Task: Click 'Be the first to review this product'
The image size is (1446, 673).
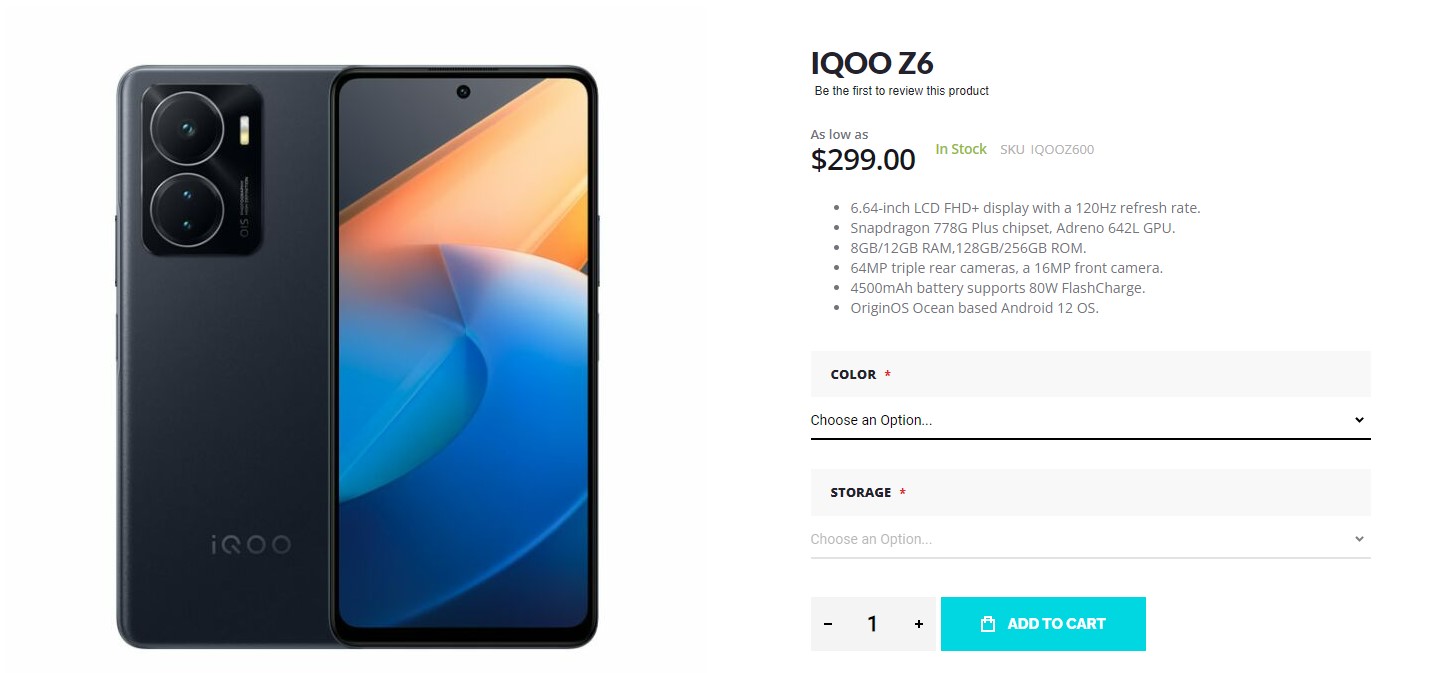Action: point(898,90)
